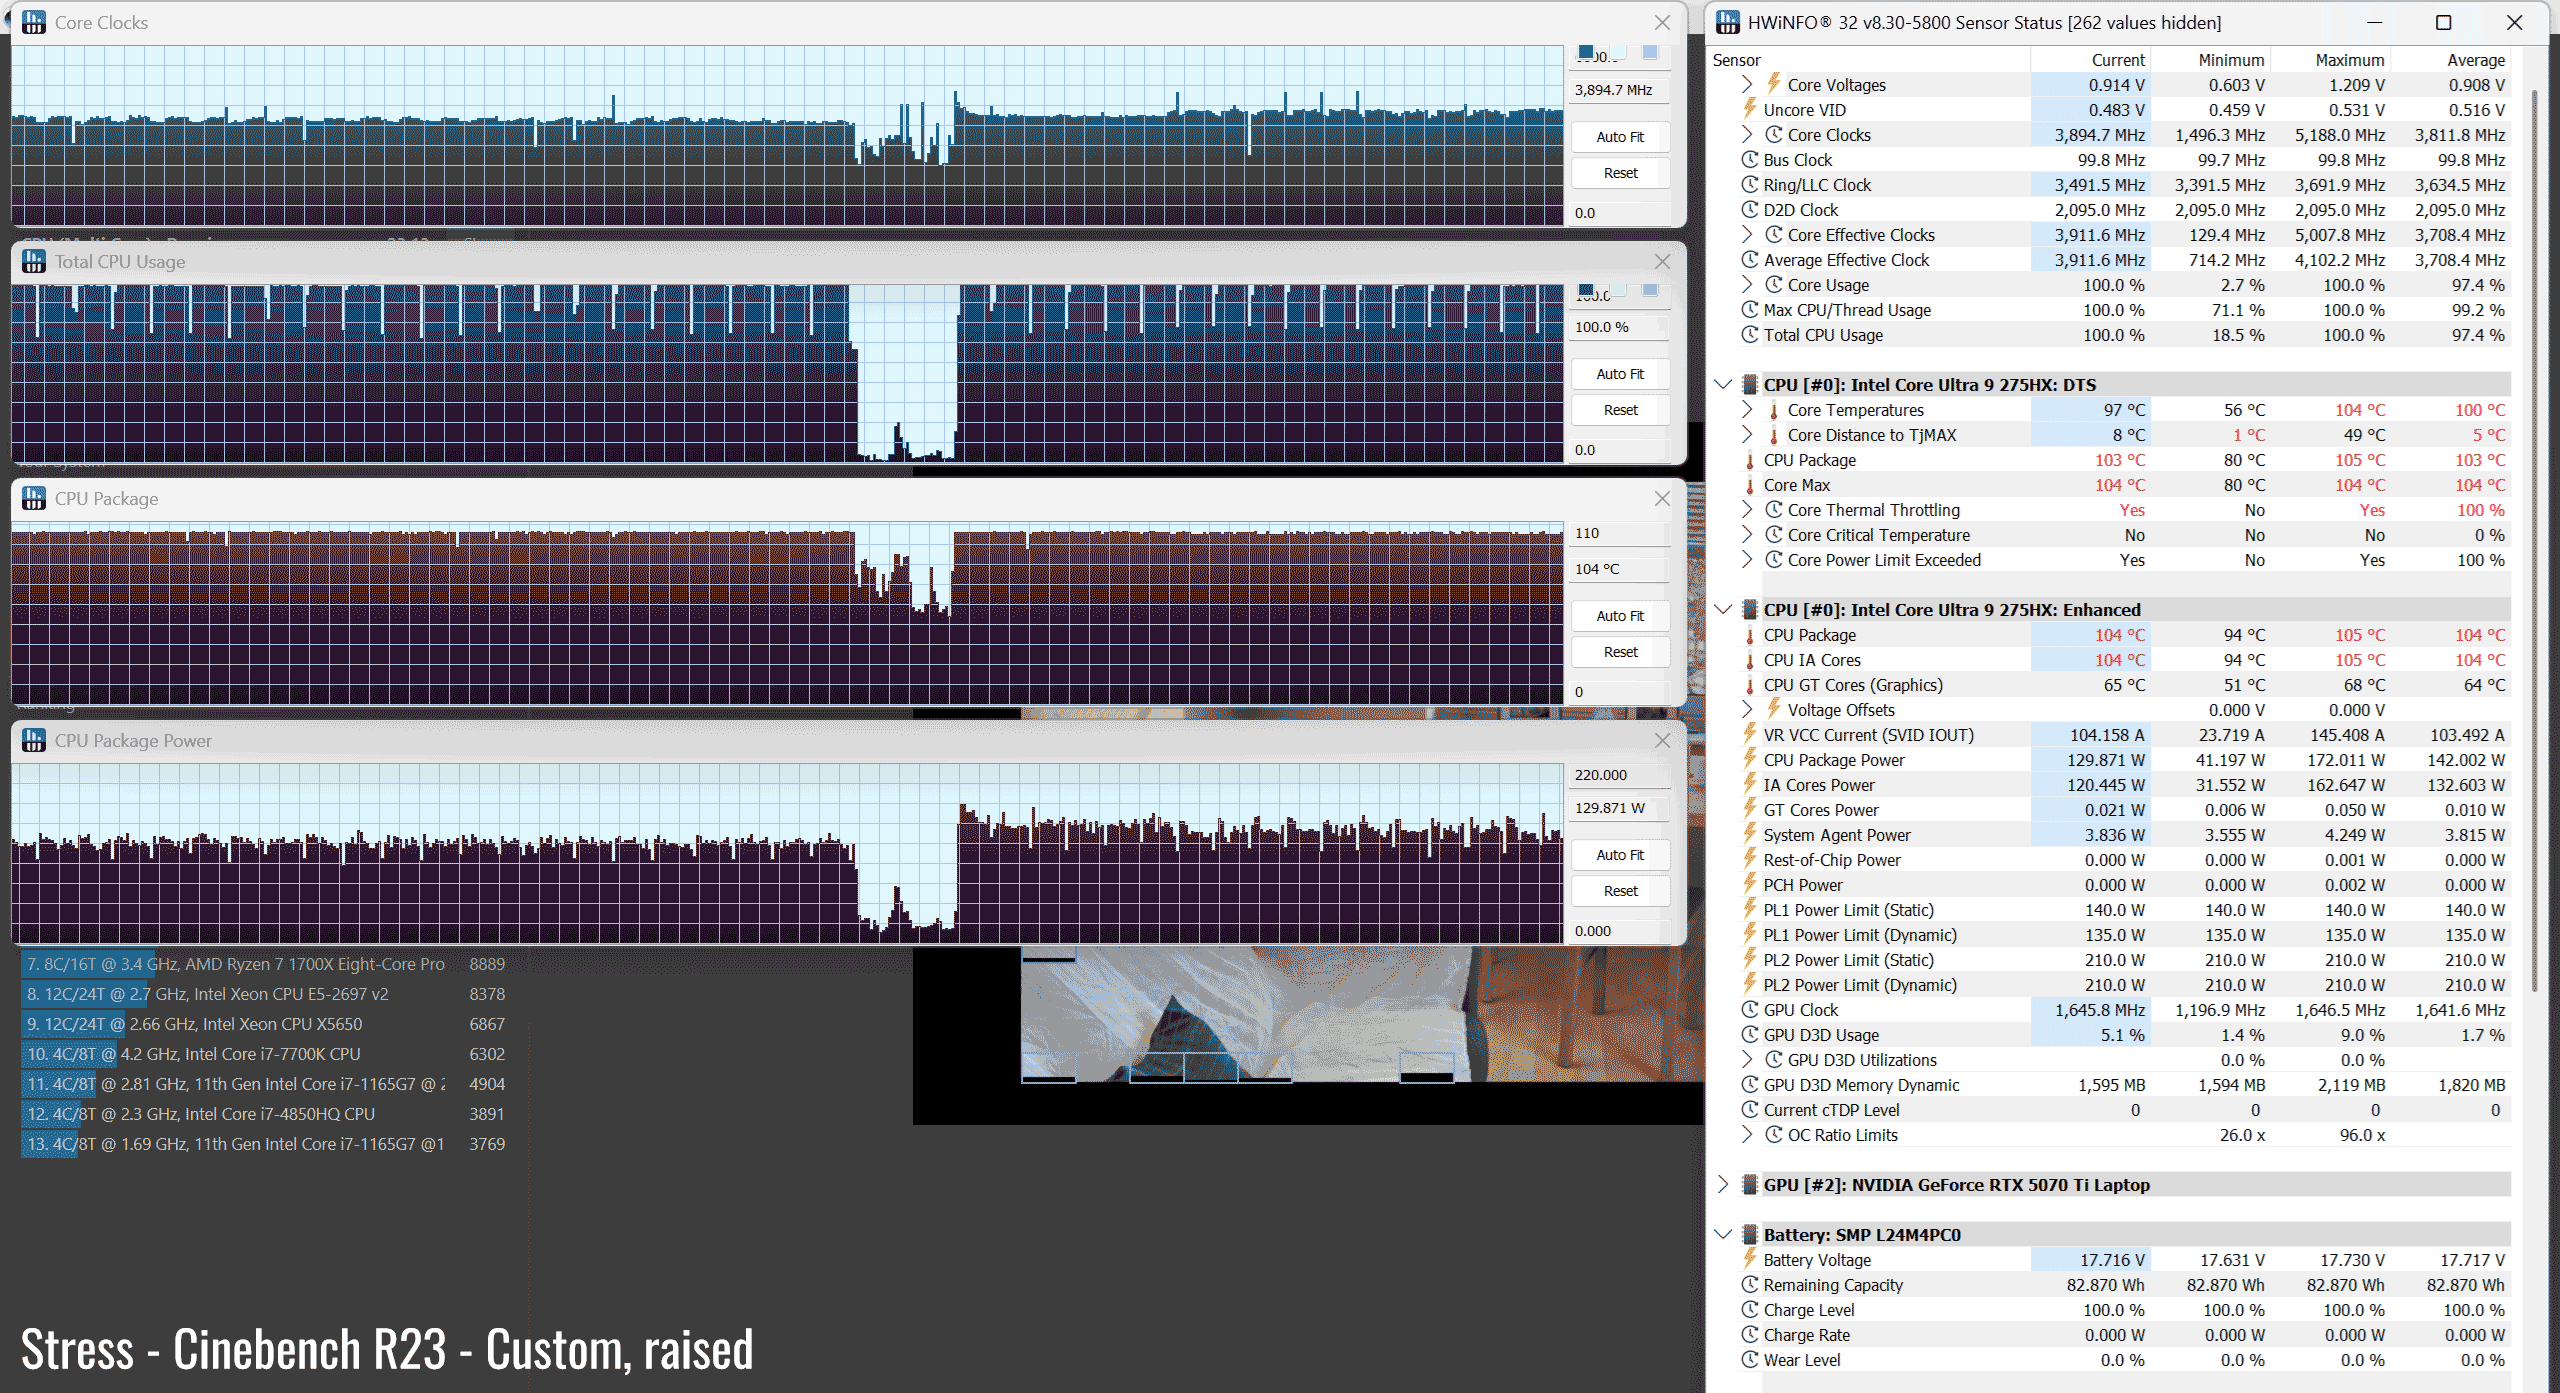Click the clock icon beside Bus Clock
The image size is (2560, 1393).
point(1750,160)
